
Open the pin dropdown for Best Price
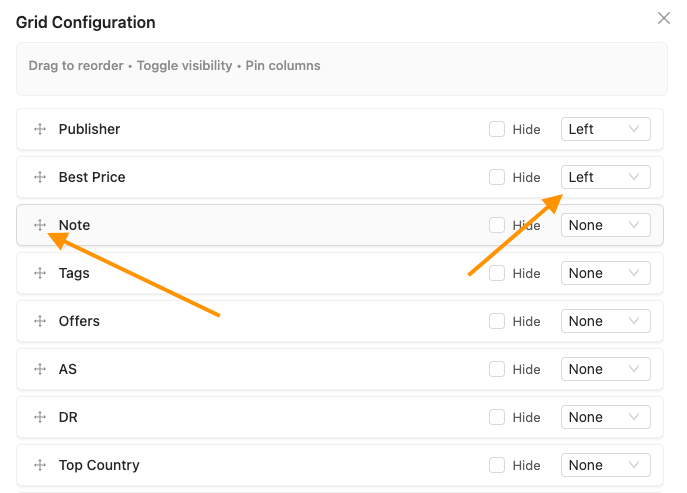[605, 177]
